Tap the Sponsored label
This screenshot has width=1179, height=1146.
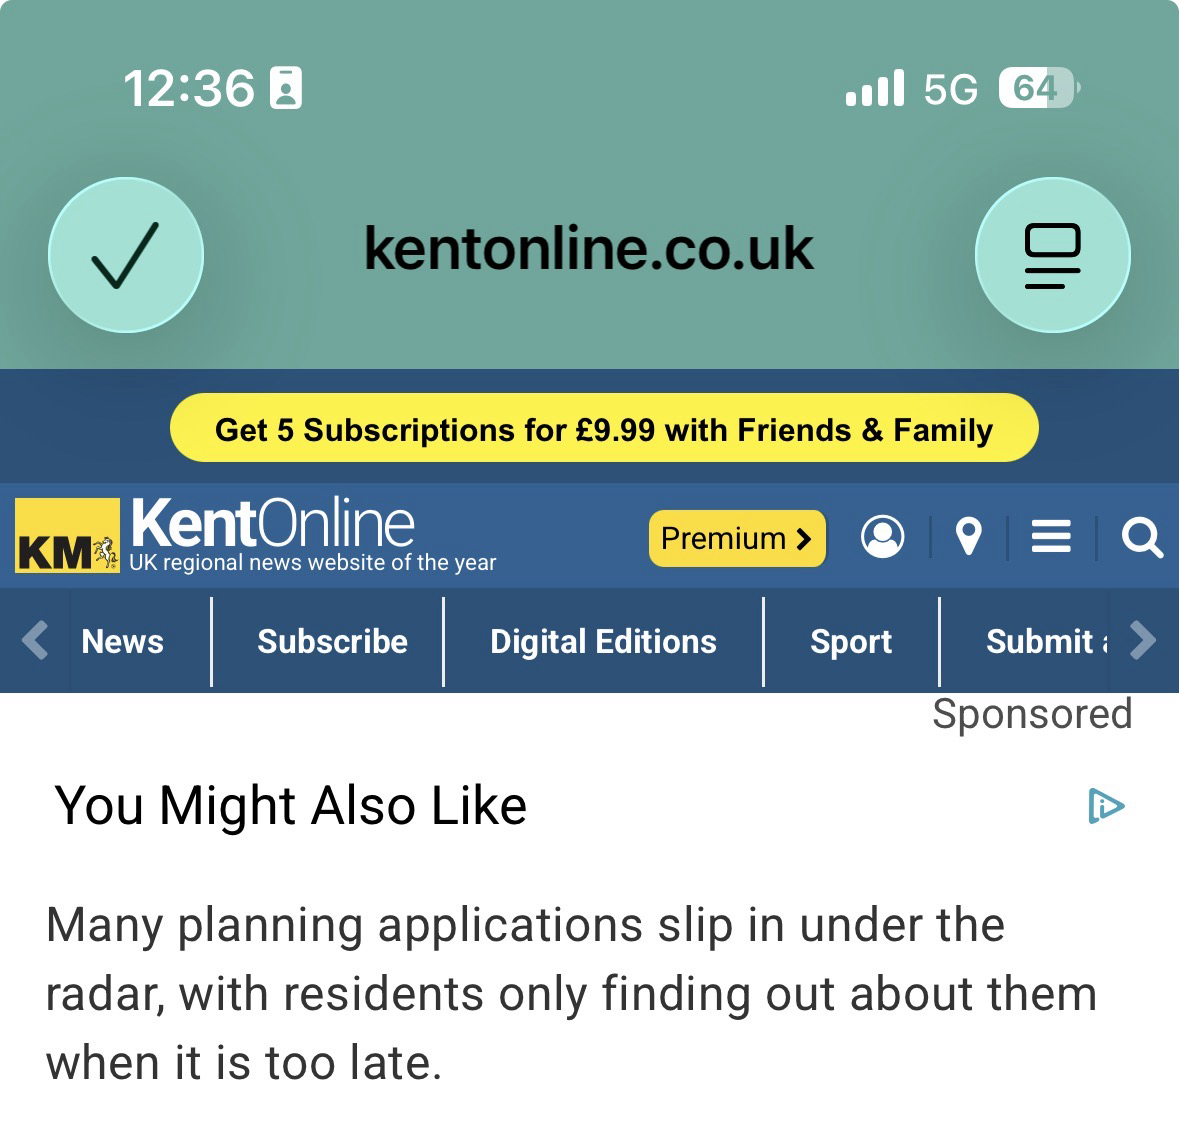[x=1032, y=714]
